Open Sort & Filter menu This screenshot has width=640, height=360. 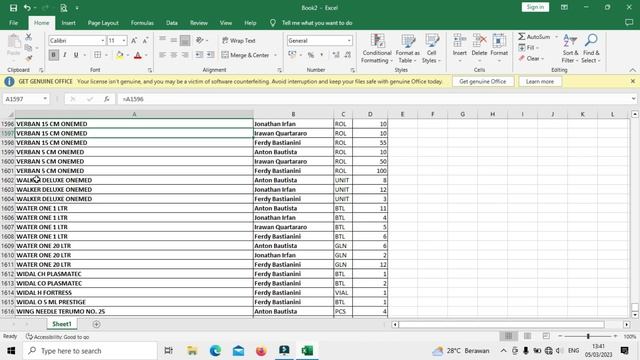tap(570, 49)
